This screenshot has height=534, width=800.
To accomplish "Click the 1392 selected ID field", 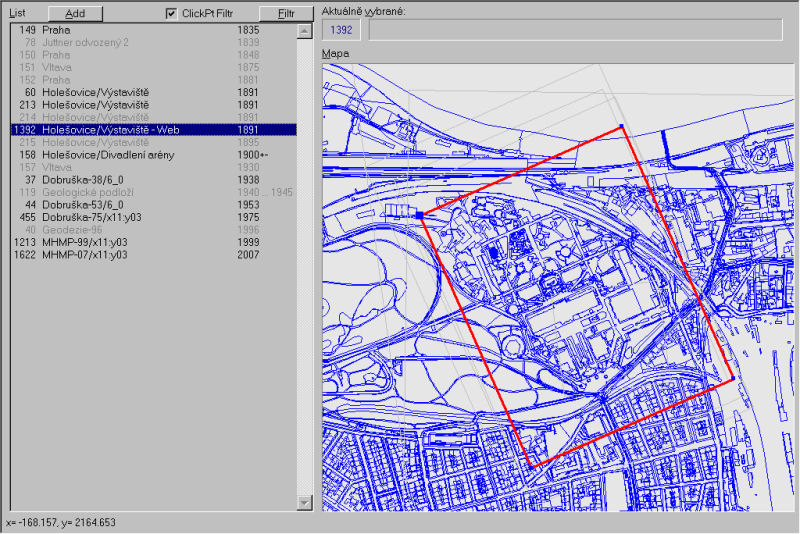I will coord(342,30).
